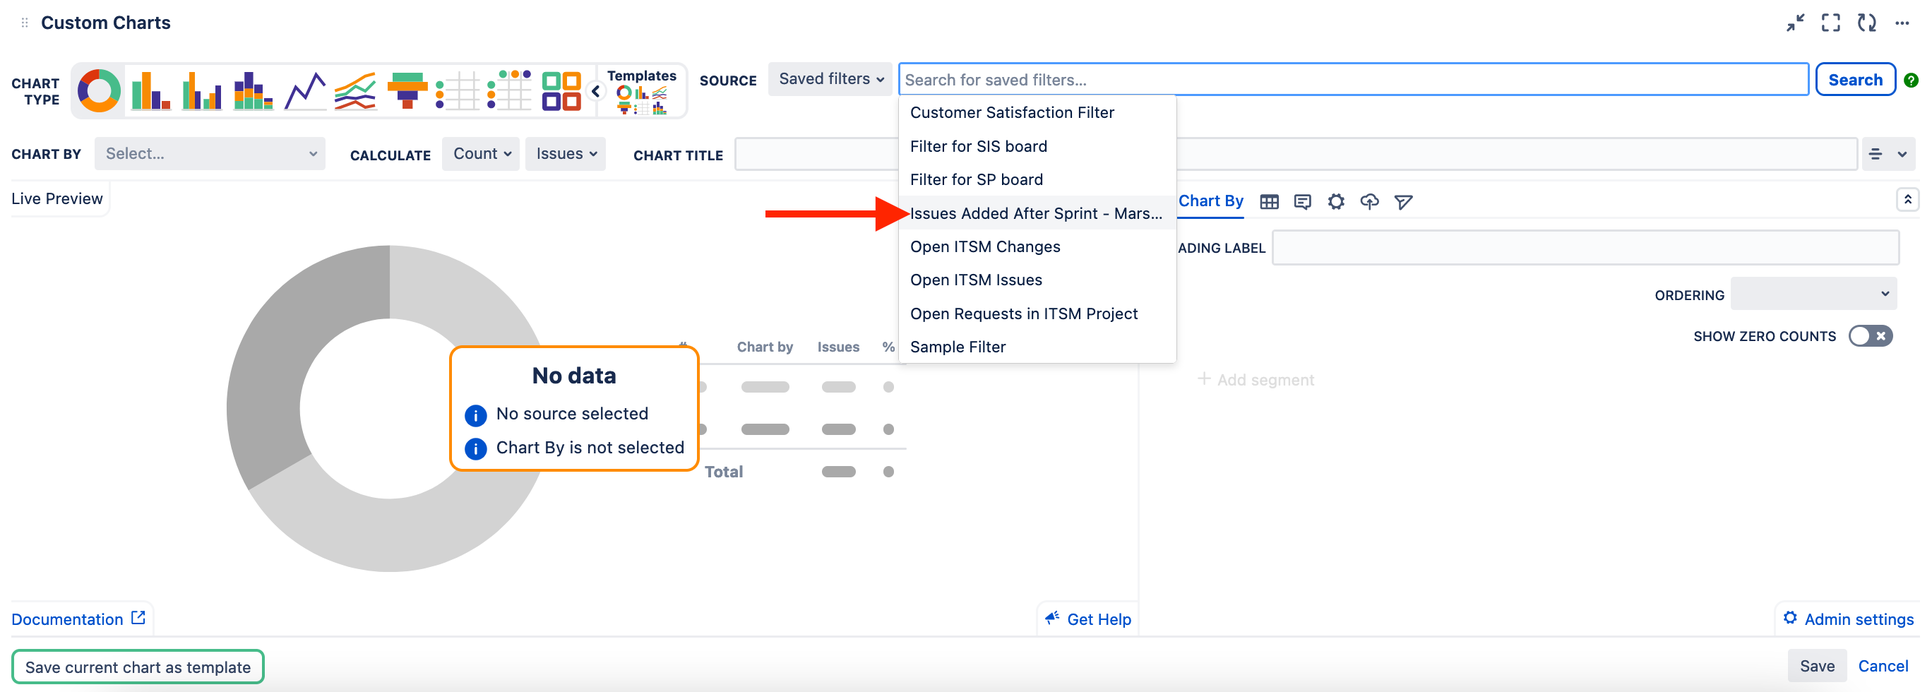This screenshot has height=692, width=1932.
Task: Pick the funnel chart type
Action: coord(407,91)
